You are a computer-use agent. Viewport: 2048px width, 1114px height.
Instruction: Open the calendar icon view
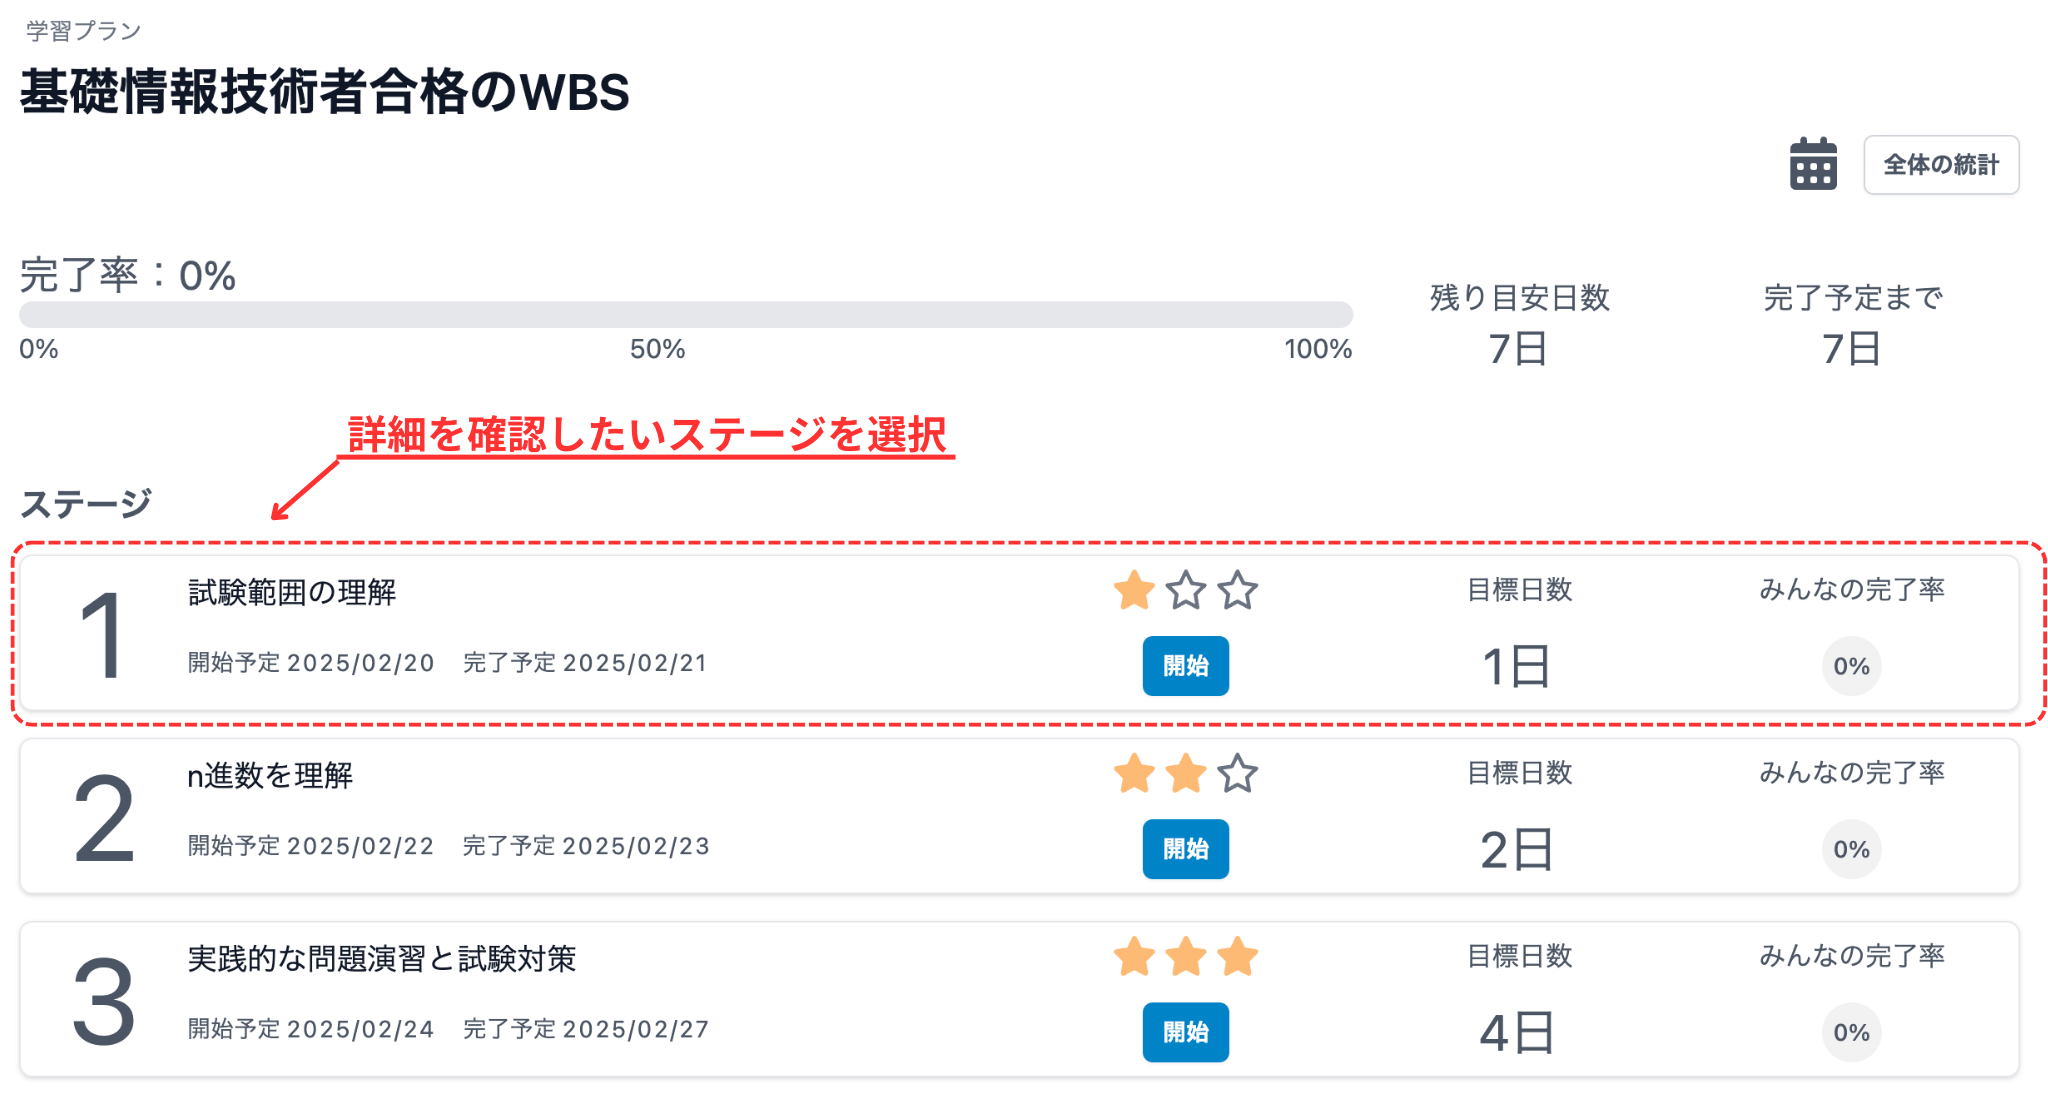(1812, 164)
